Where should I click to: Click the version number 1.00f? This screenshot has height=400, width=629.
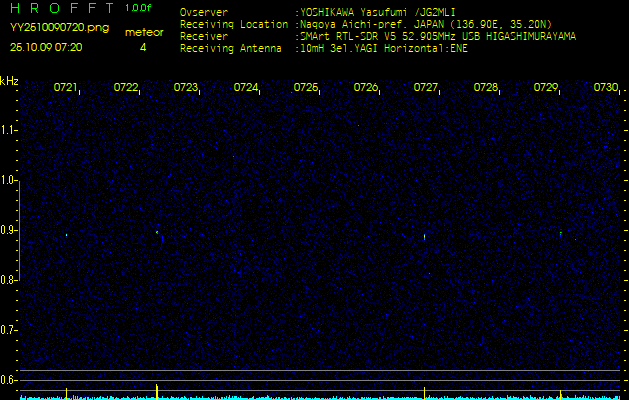click(139, 8)
